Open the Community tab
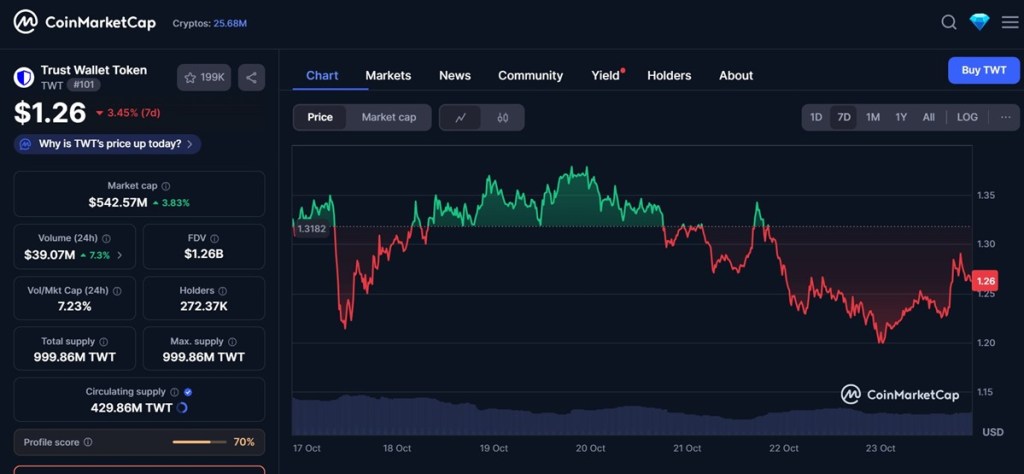The width and height of the screenshot is (1024, 474). click(x=530, y=76)
